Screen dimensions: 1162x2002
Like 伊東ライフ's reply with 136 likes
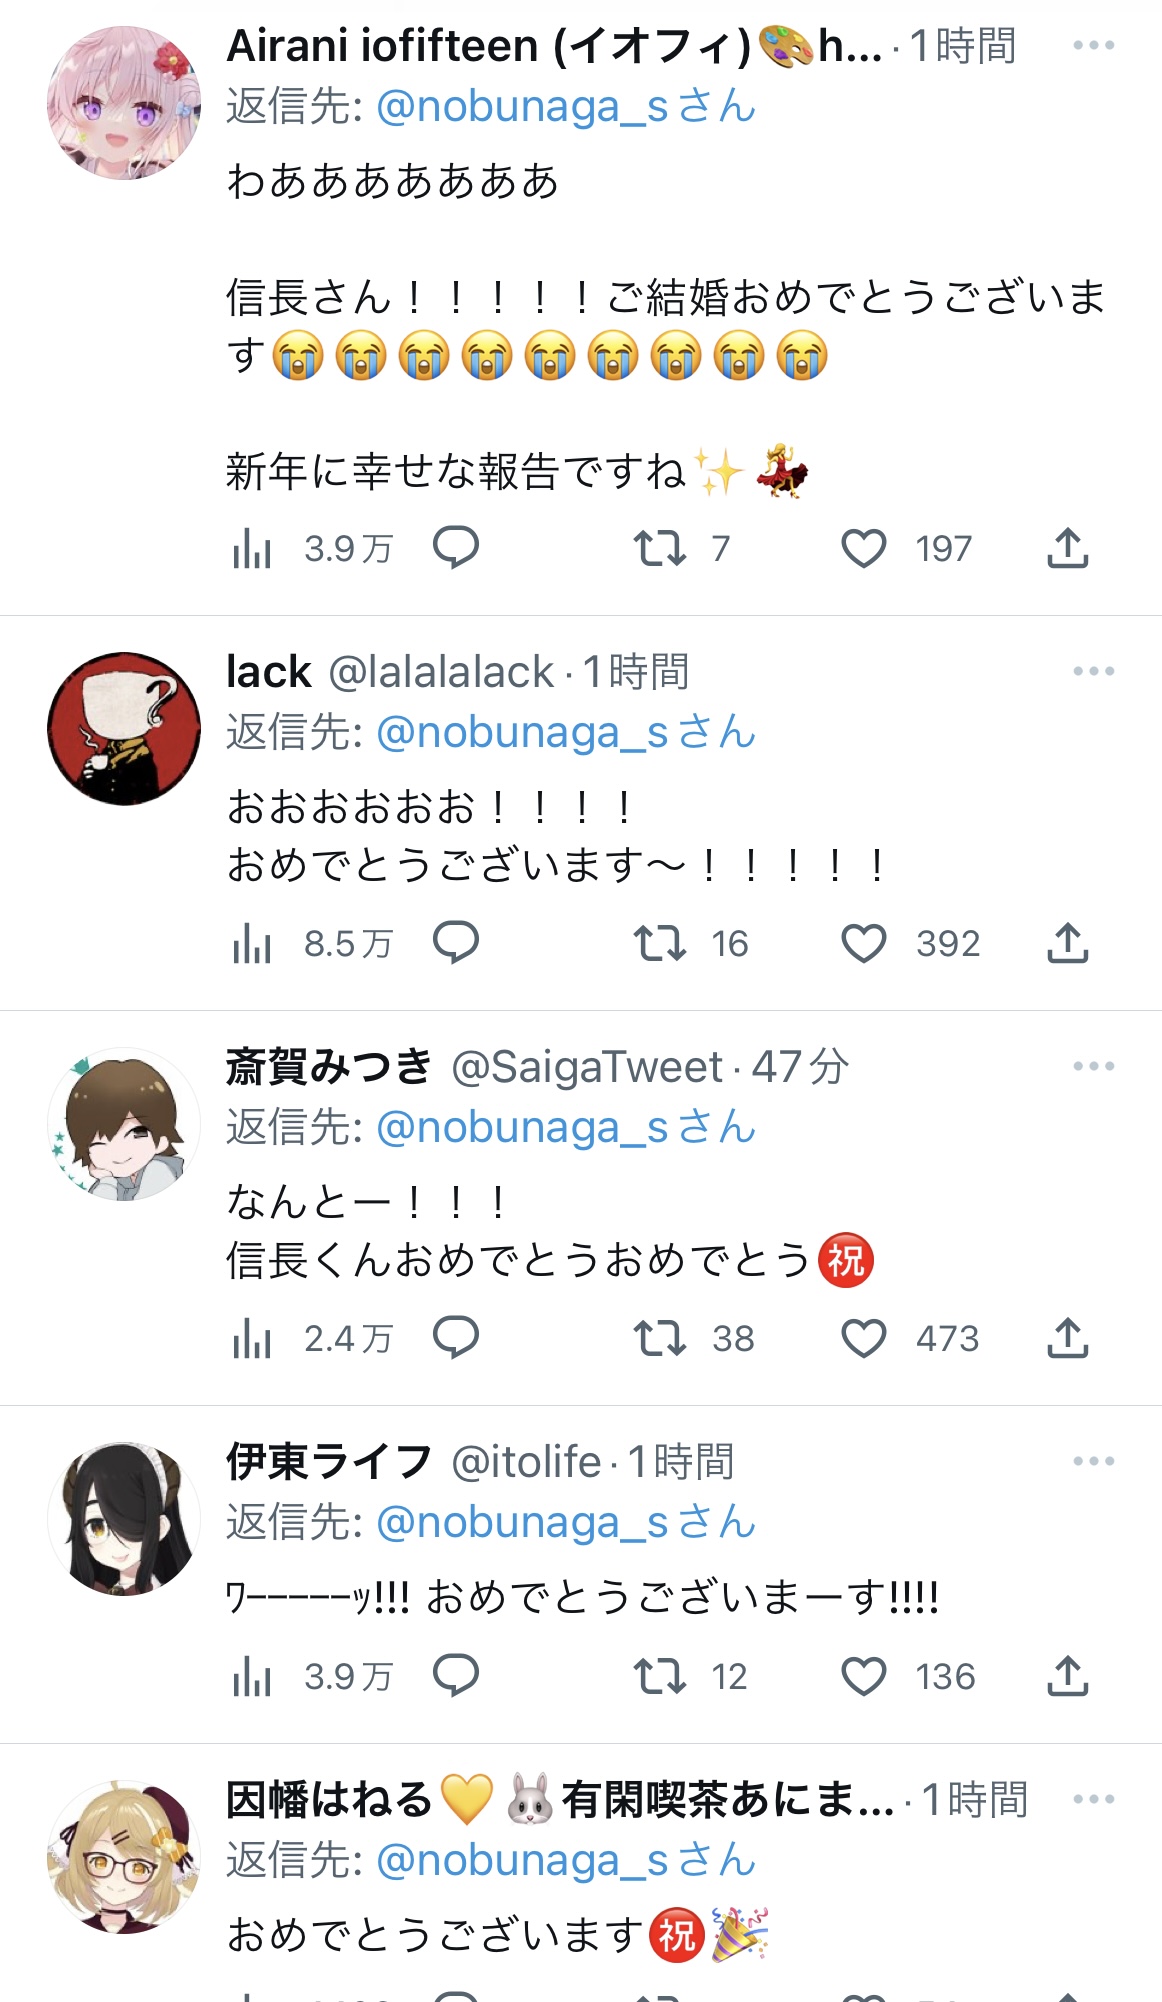tap(863, 1676)
